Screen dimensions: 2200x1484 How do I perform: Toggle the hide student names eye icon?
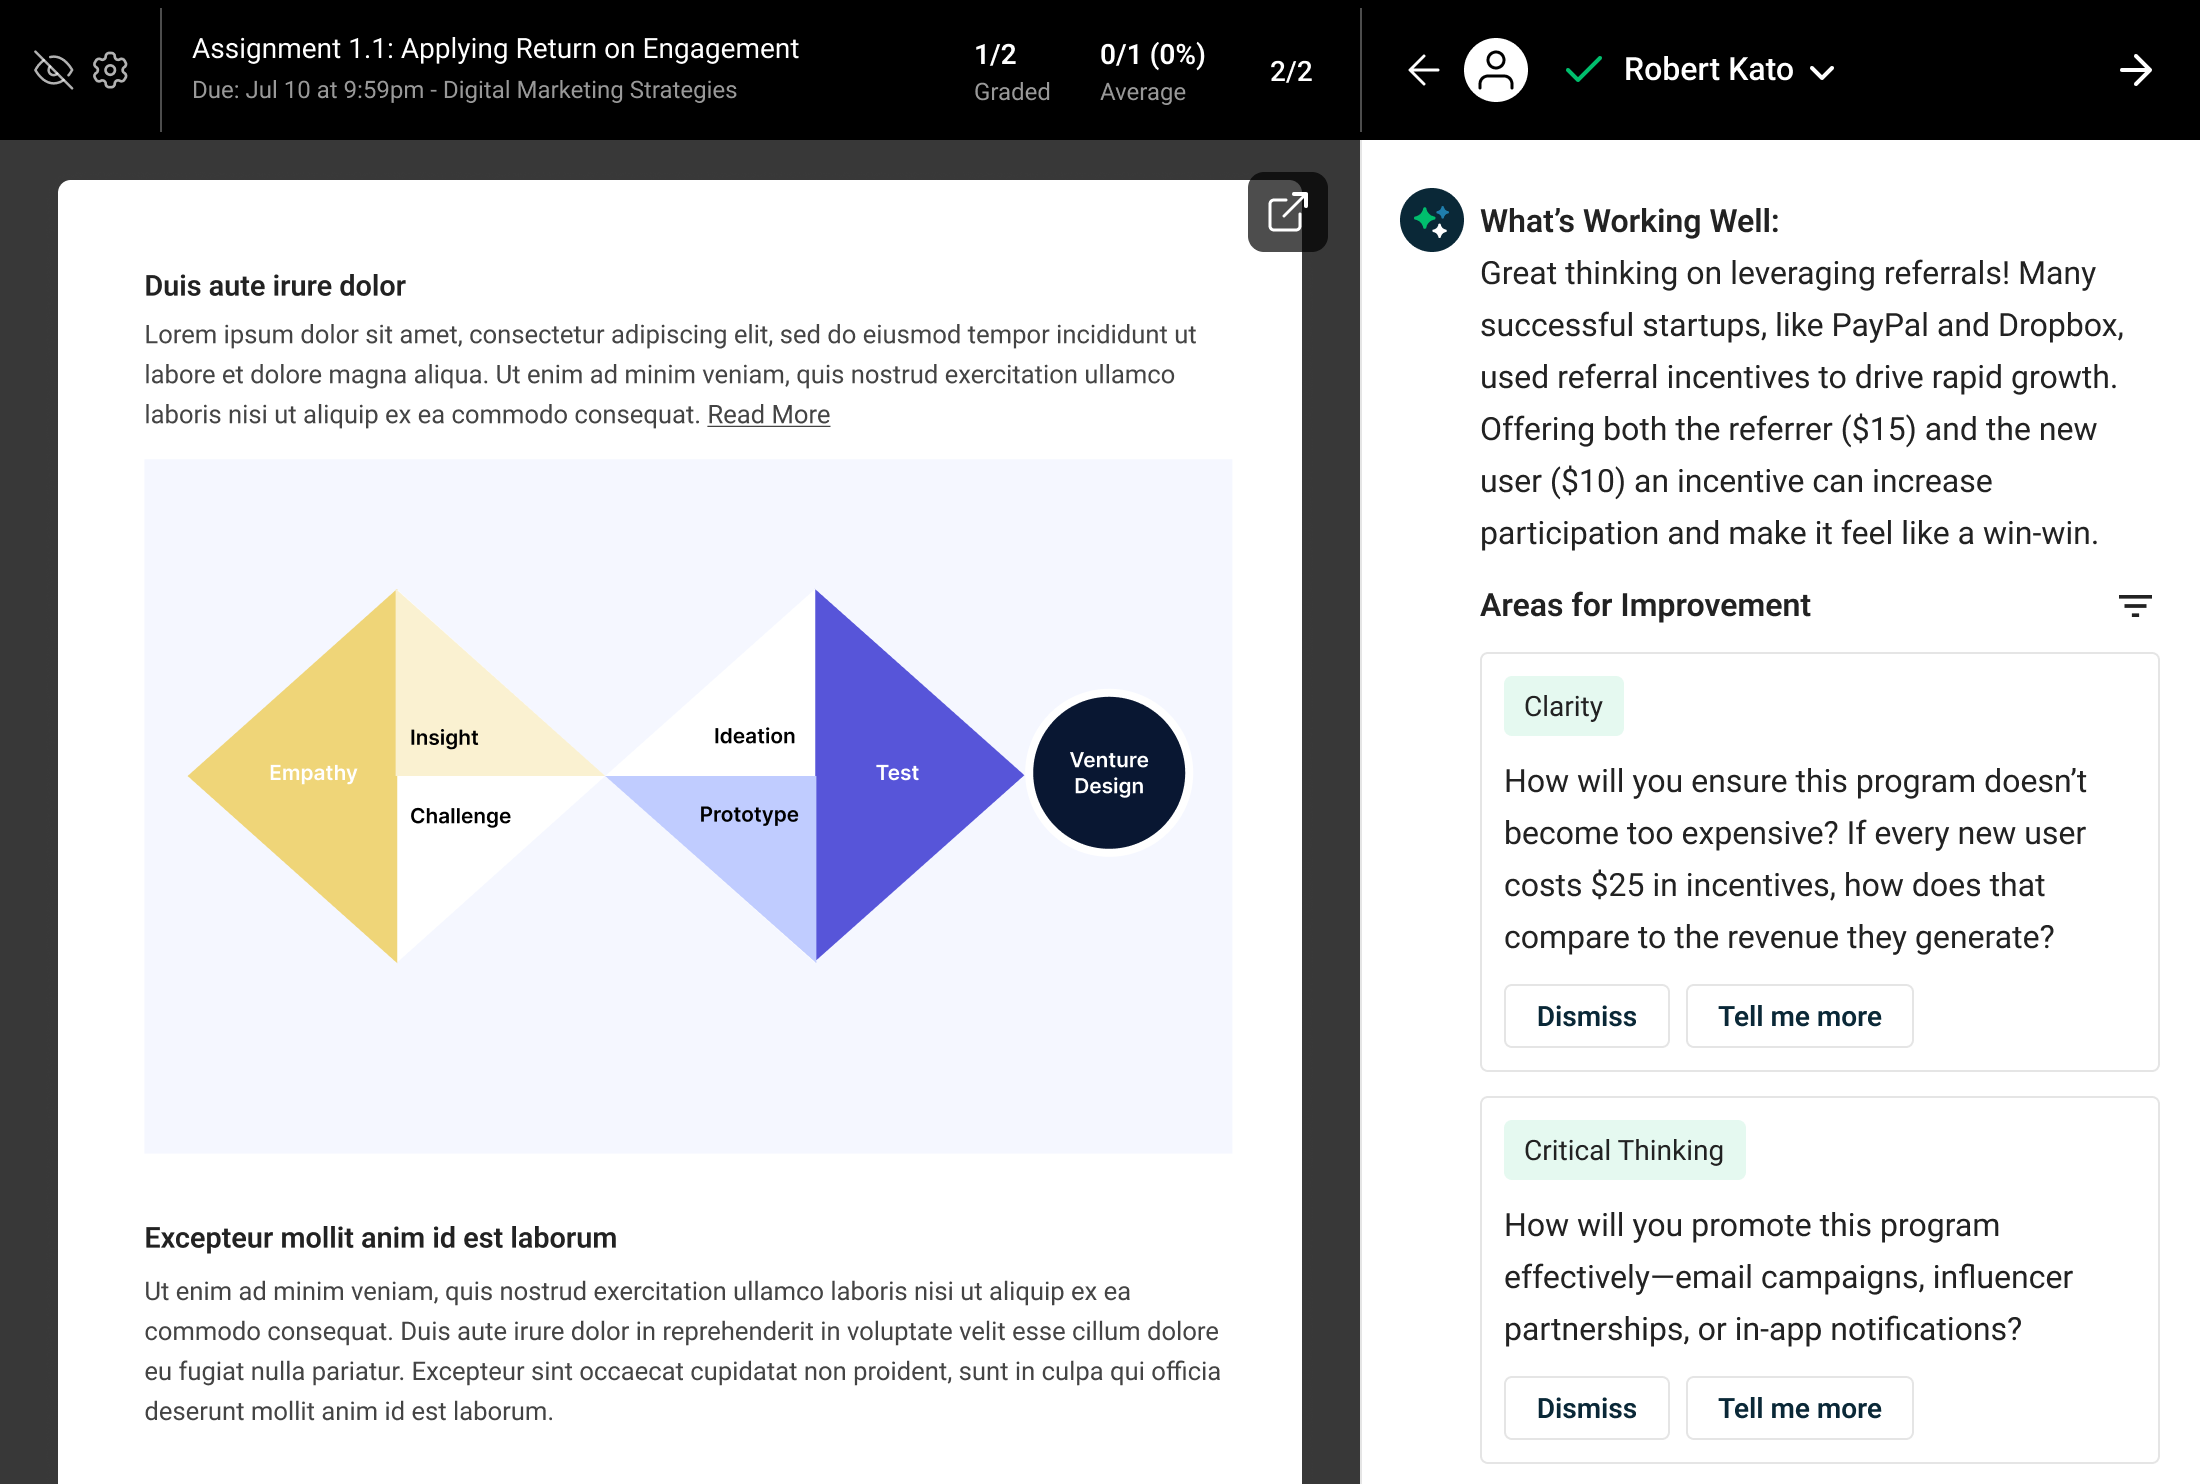(53, 70)
